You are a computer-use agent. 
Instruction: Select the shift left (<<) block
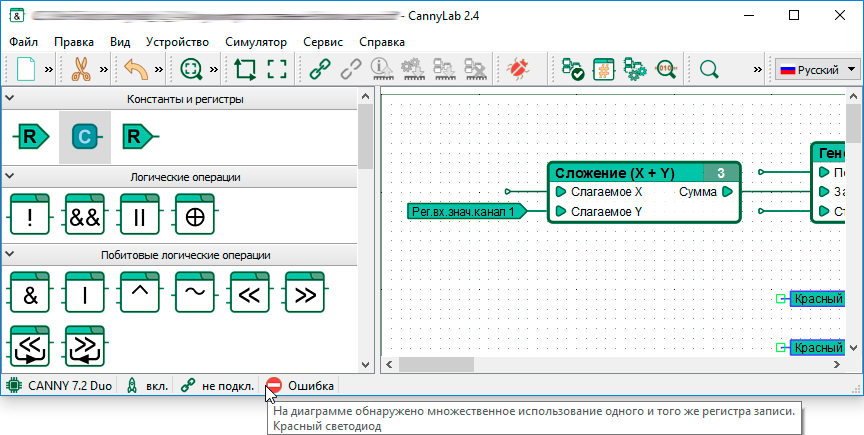point(250,293)
